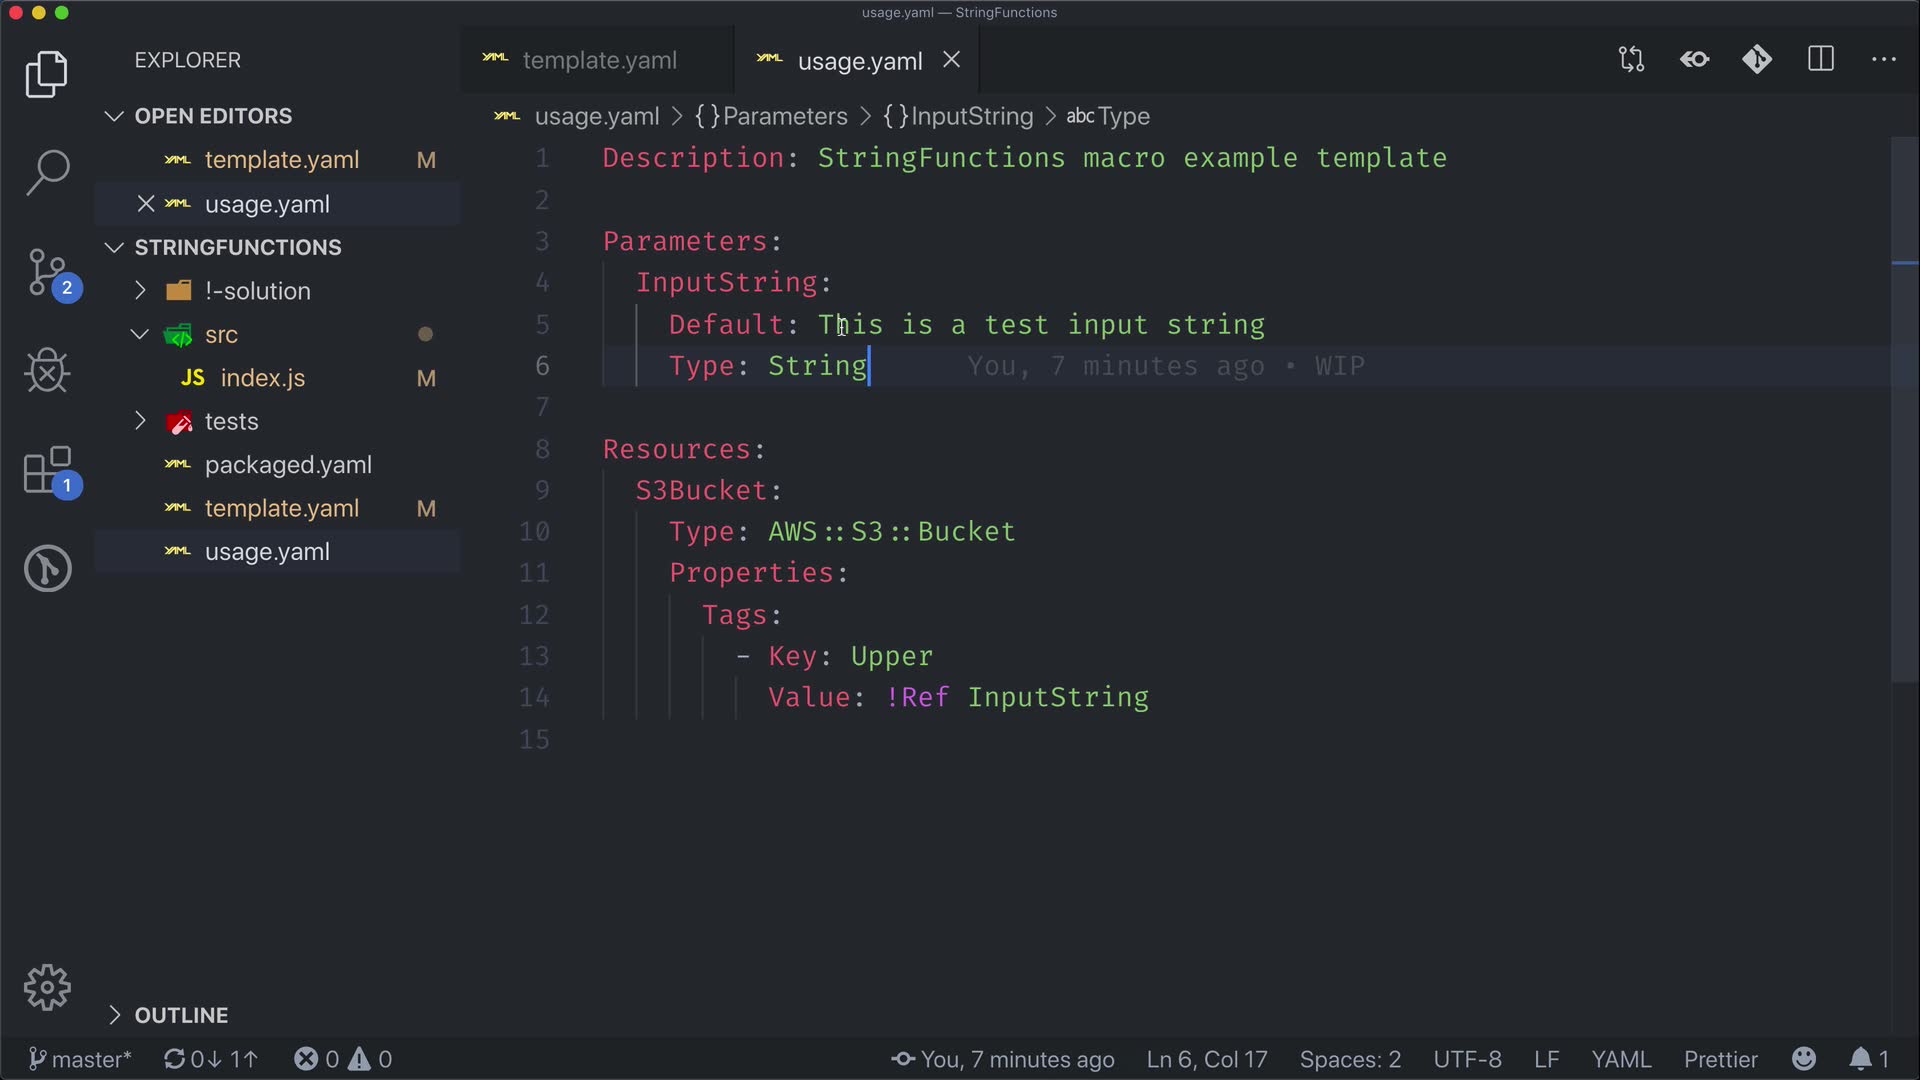Open the Debug view bug icon
Image resolution: width=1920 pixels, height=1080 pixels.
coord(47,371)
